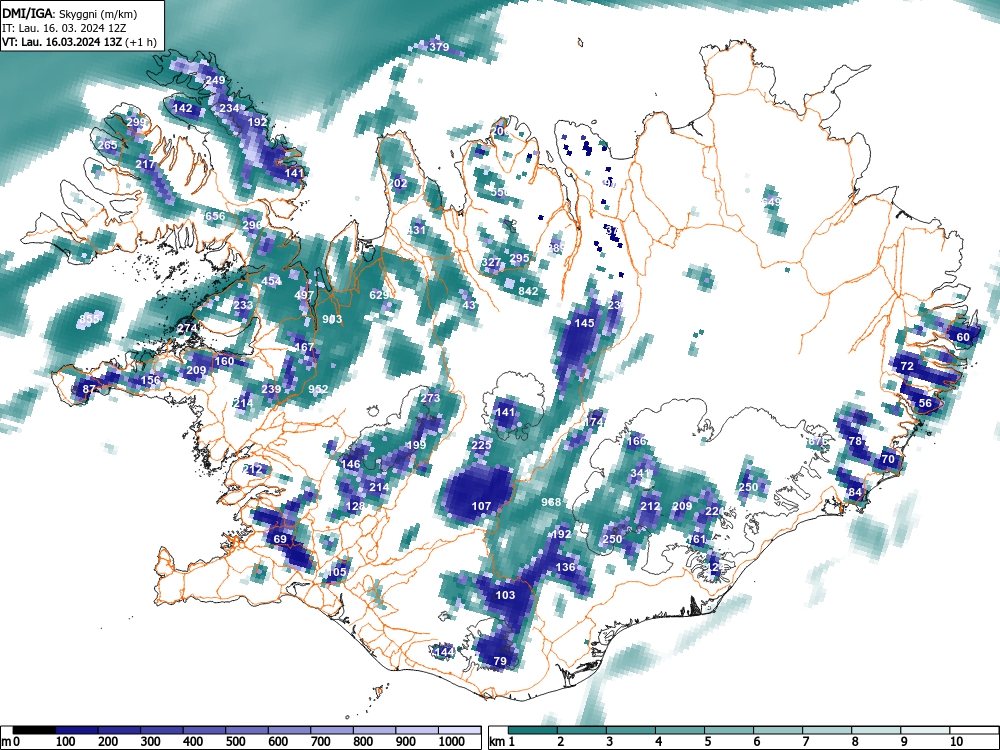Click the 167 visibility label
This screenshot has height=750, width=1000.
[x=304, y=347]
